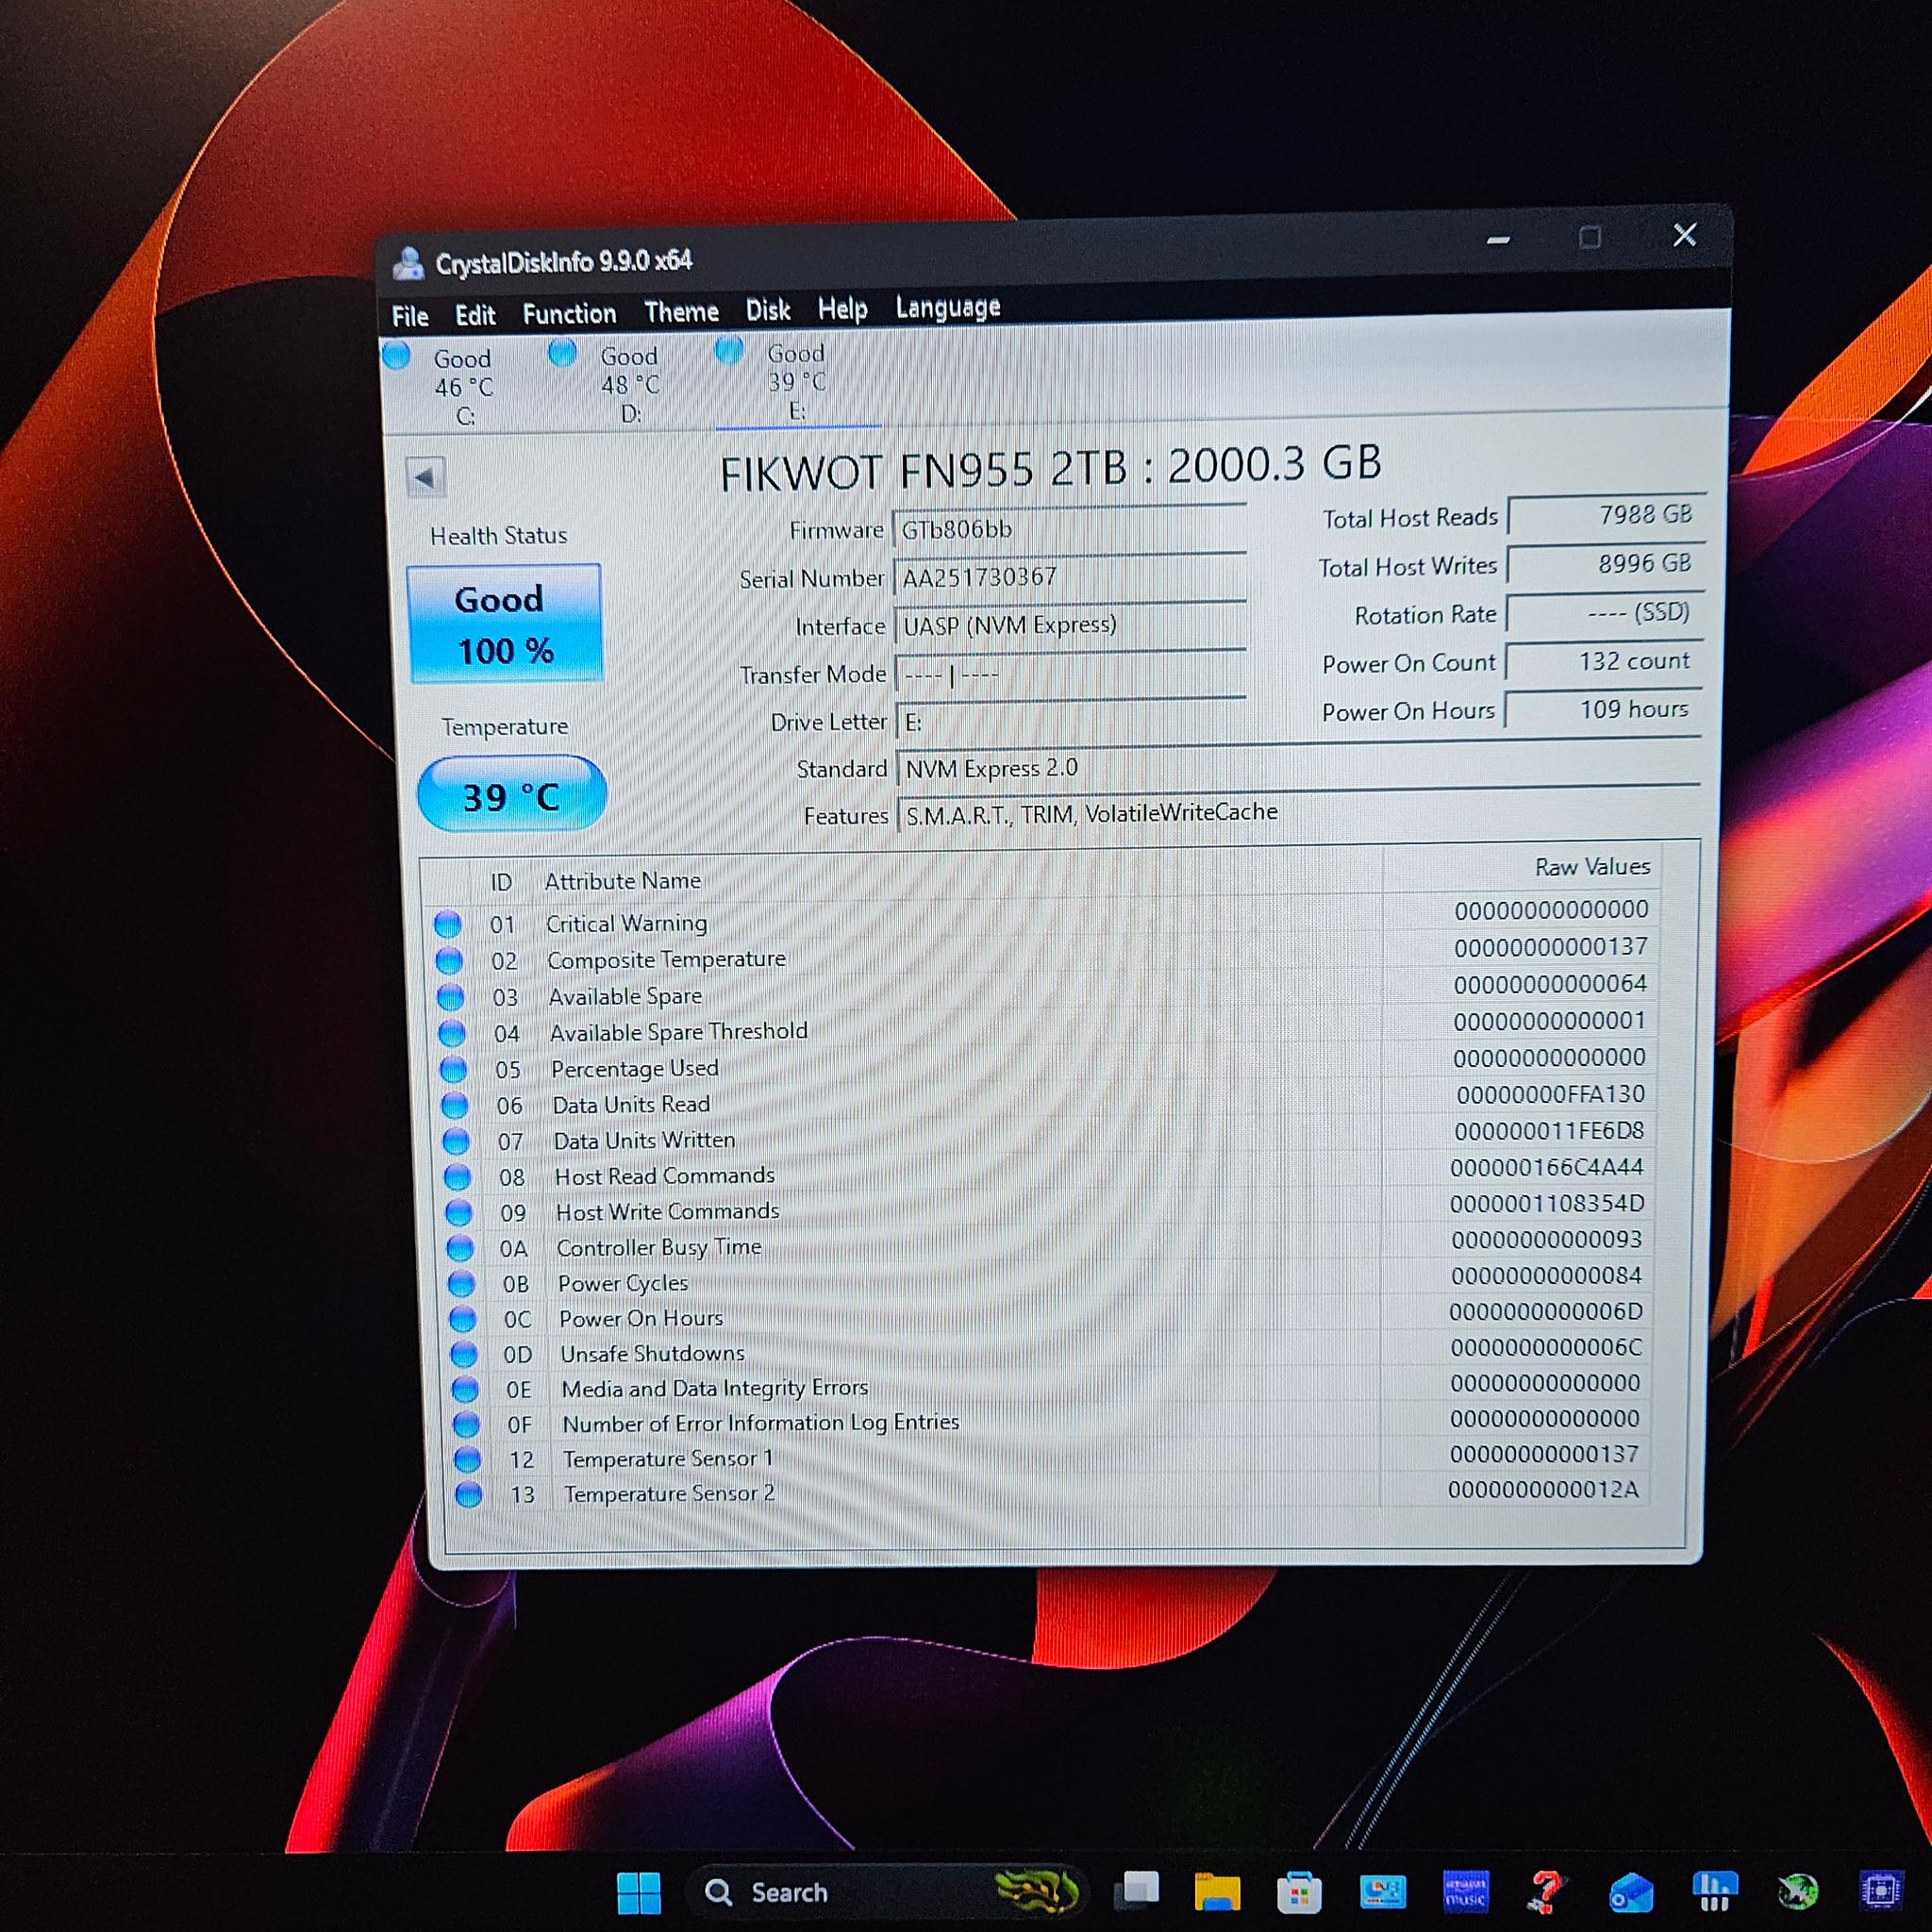
Task: Click status orb for Percentage Used row
Action: [x=454, y=1070]
